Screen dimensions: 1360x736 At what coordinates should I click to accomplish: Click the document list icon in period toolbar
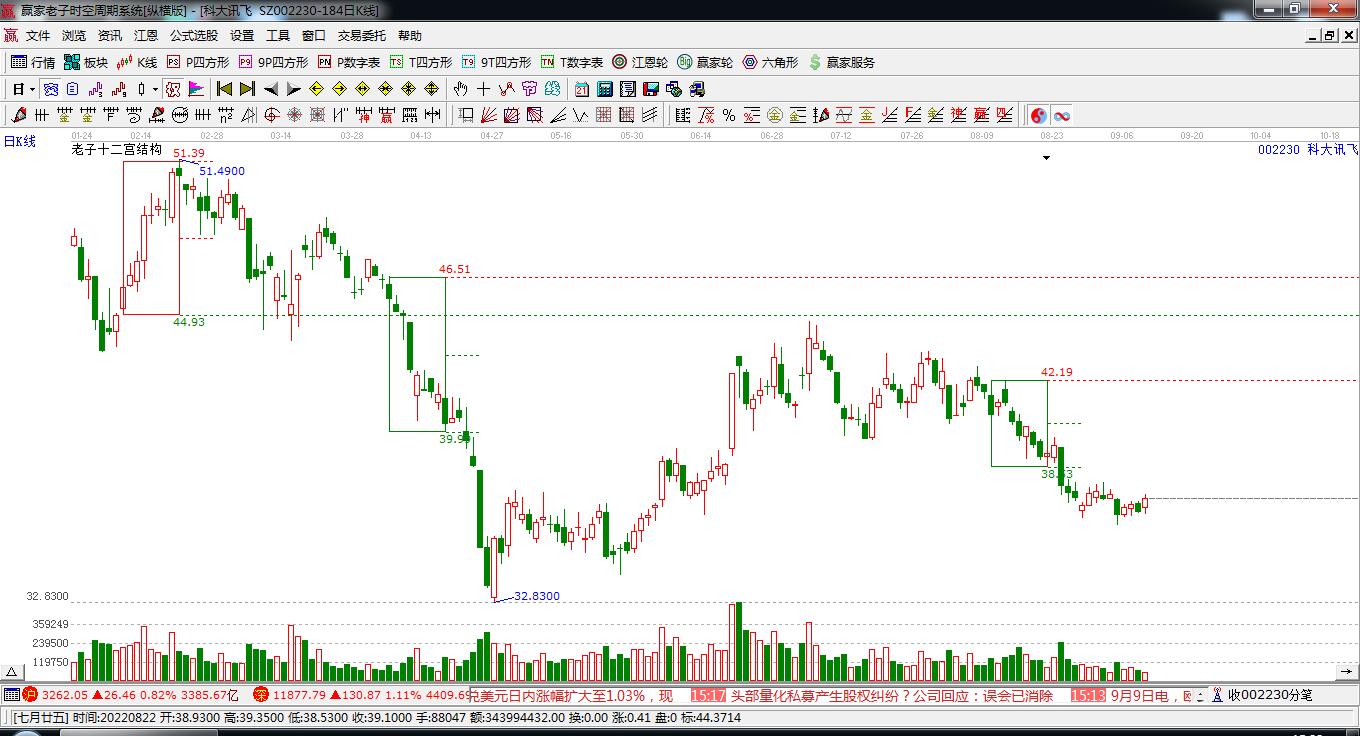click(72, 89)
